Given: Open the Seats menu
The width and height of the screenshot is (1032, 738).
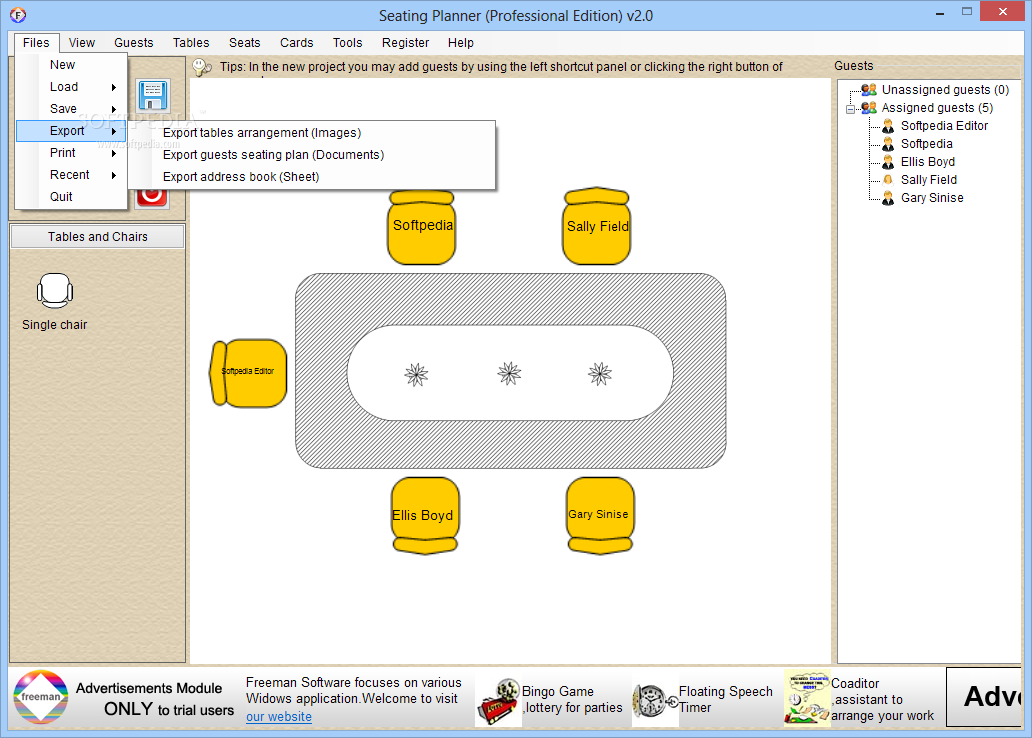Looking at the screenshot, I should pyautogui.click(x=245, y=43).
